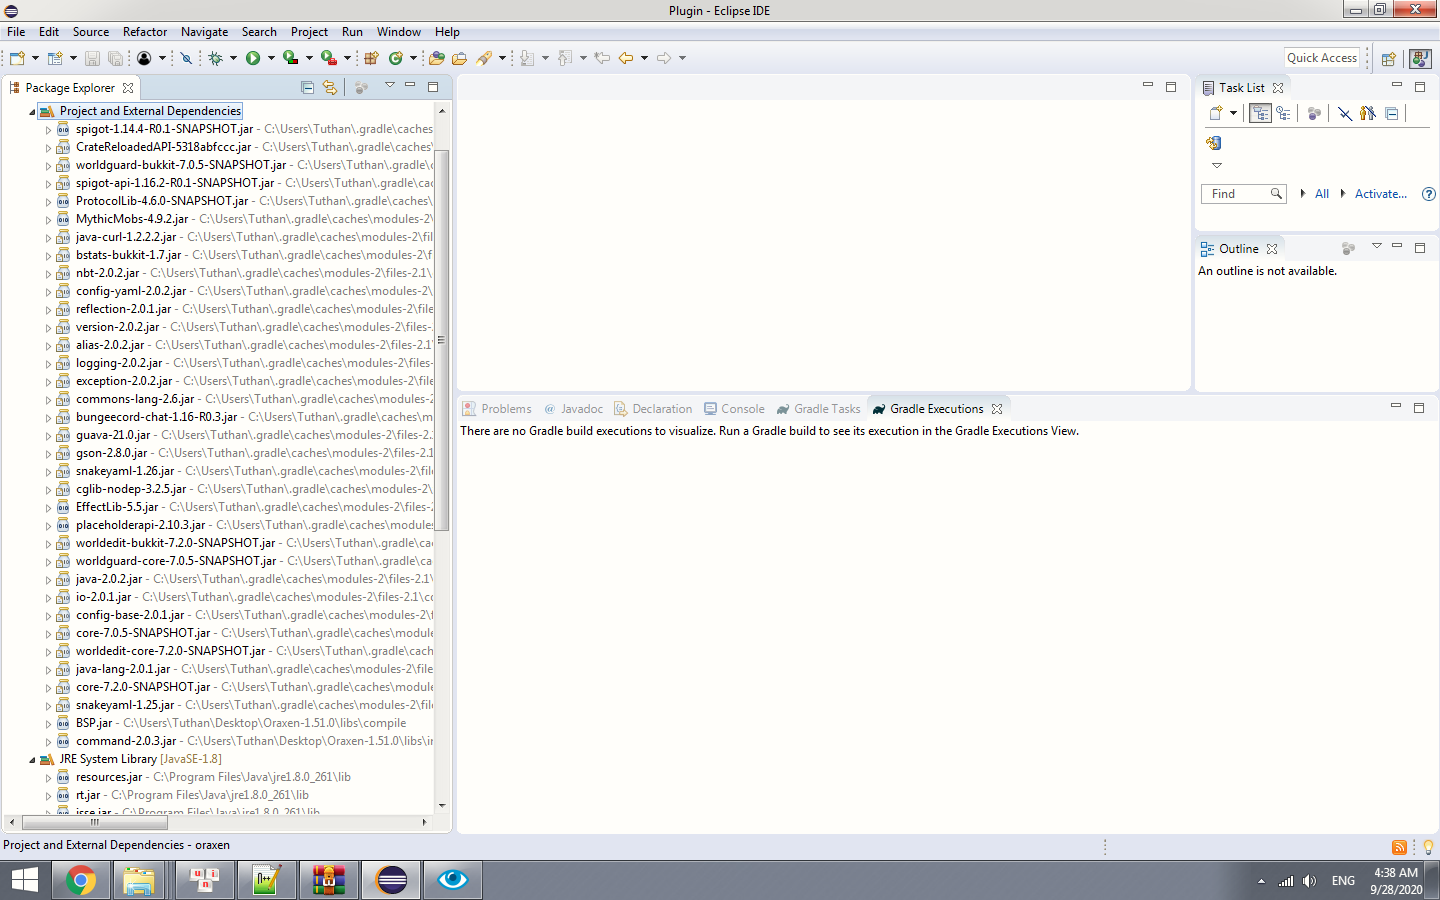The width and height of the screenshot is (1440, 900).
Task: Expand the MythicMobs-4.9.2.jar tree node
Action: [x=48, y=219]
